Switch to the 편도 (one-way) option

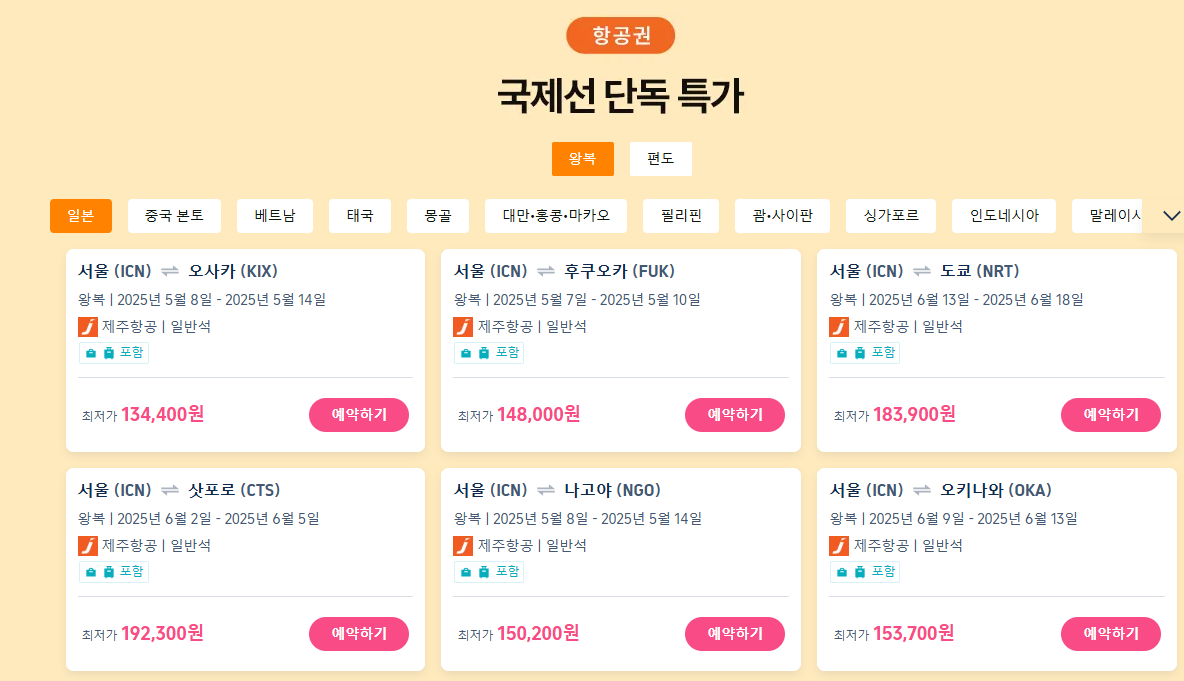point(660,158)
